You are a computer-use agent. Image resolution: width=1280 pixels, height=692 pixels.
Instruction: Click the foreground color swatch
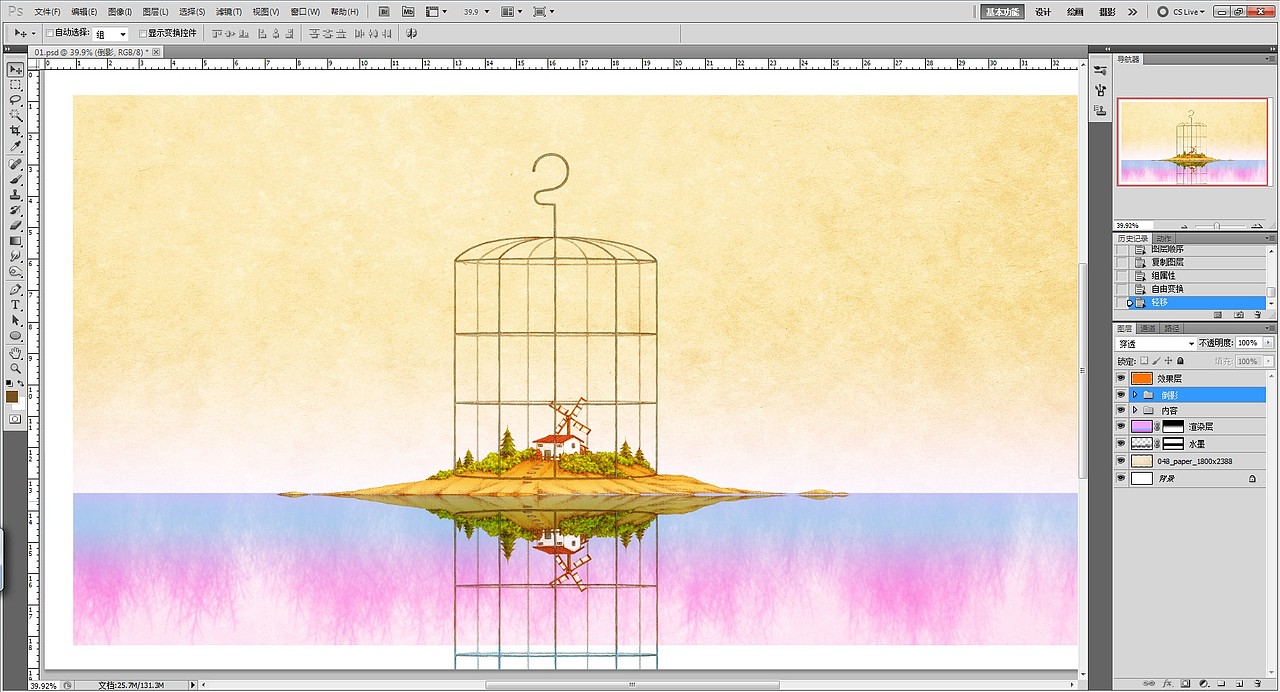click(12, 397)
